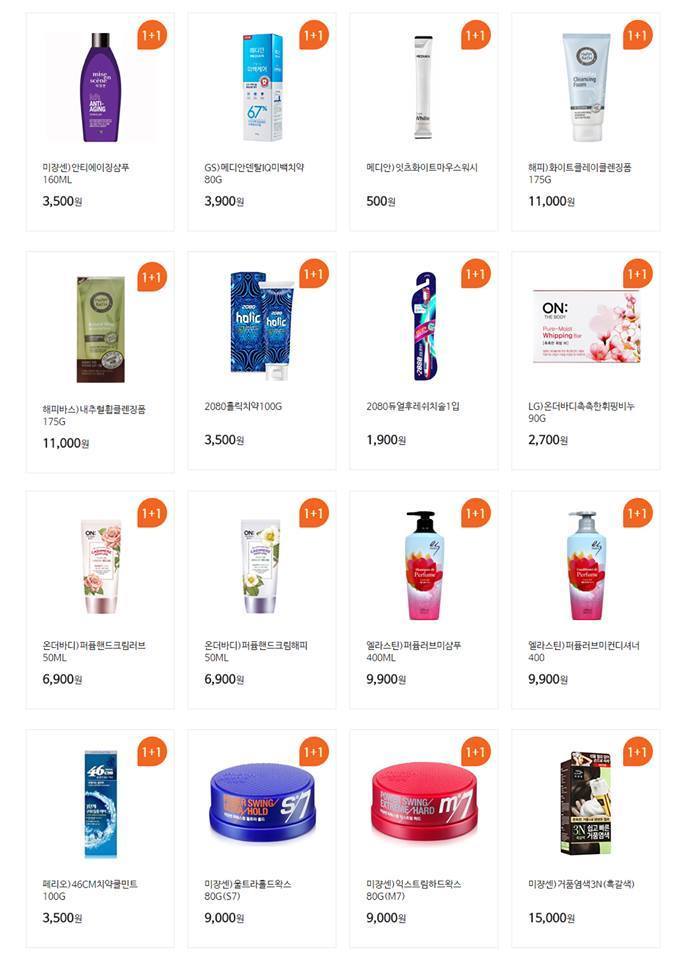Click the 1+1 badge on ON whipping soap
Screen dimensions: 686x960
638,274
